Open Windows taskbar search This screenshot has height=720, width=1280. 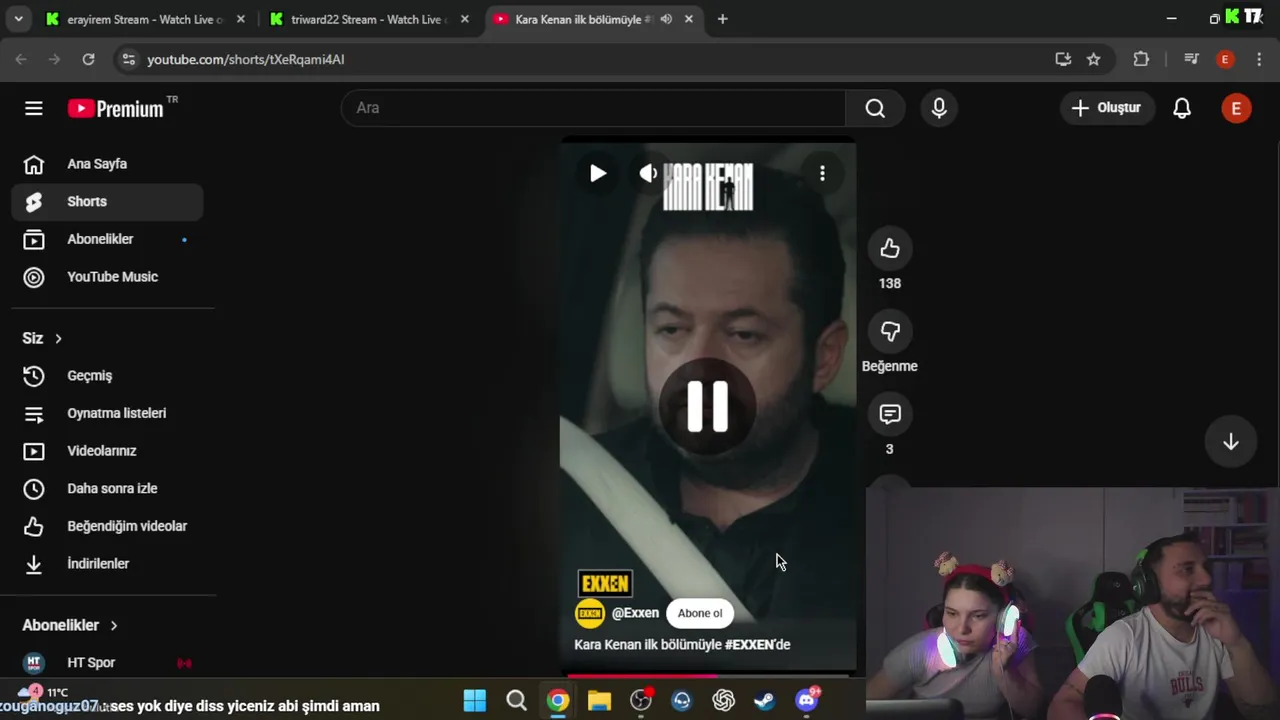coord(516,700)
